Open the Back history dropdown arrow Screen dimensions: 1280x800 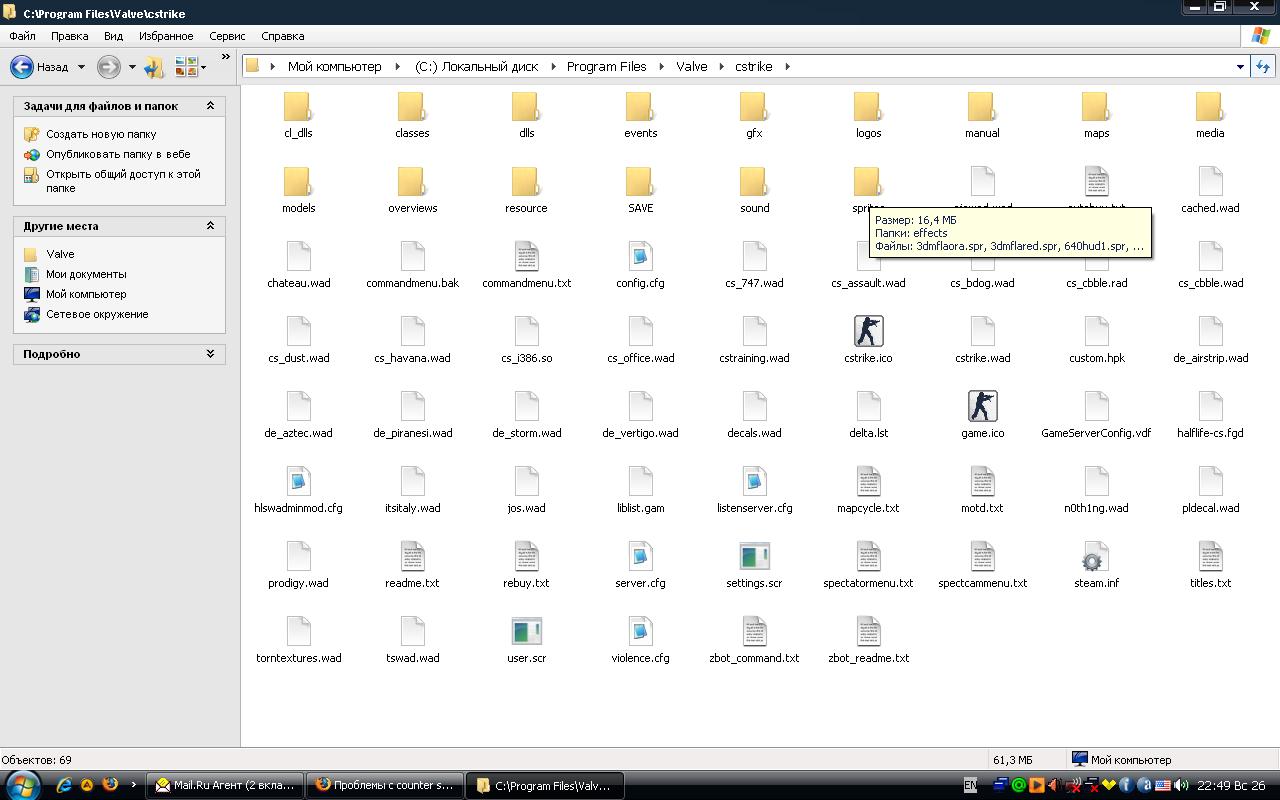81,67
